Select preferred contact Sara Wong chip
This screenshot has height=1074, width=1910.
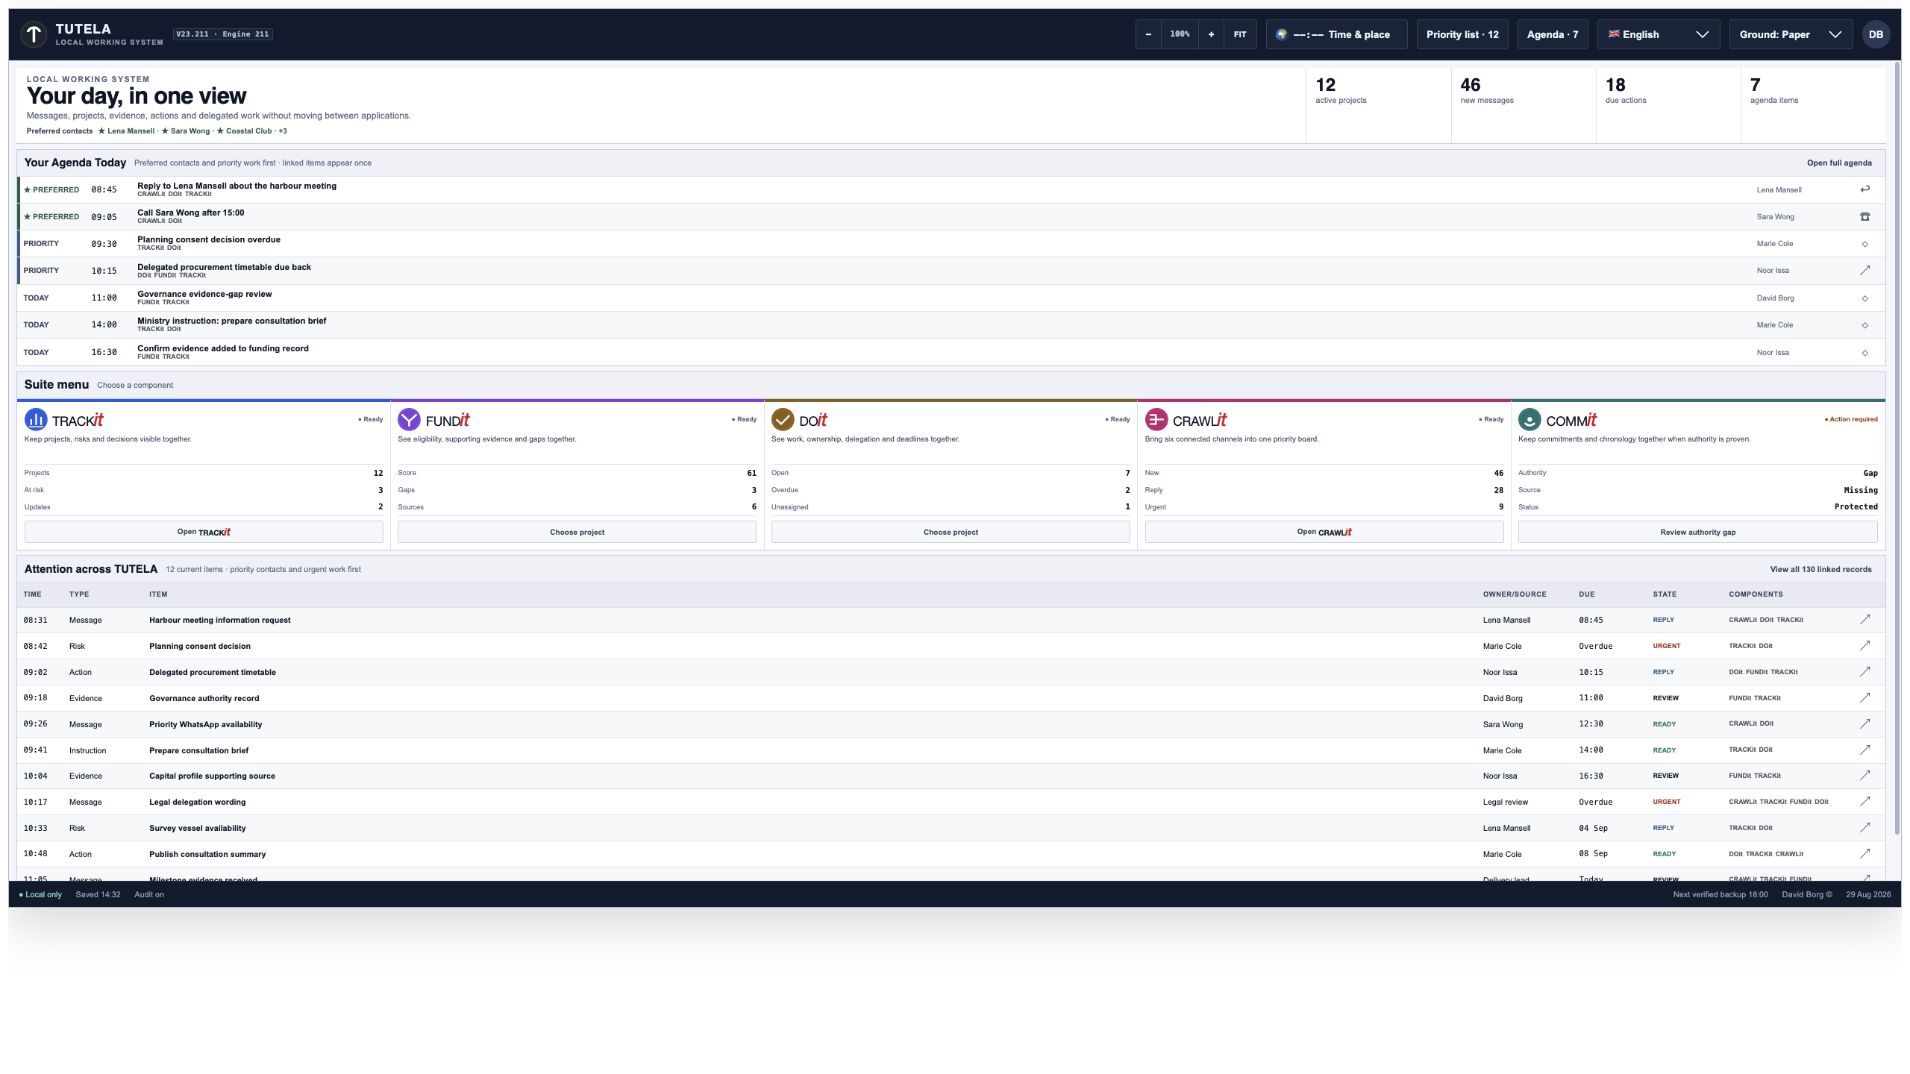point(186,131)
